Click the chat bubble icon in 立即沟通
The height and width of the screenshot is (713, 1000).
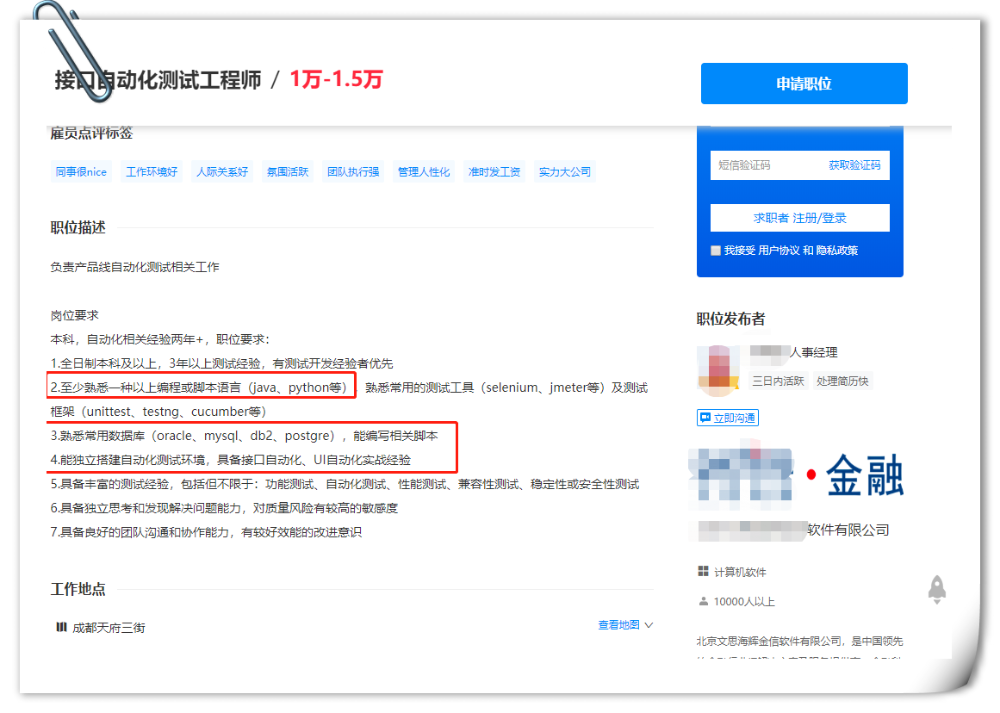705,418
